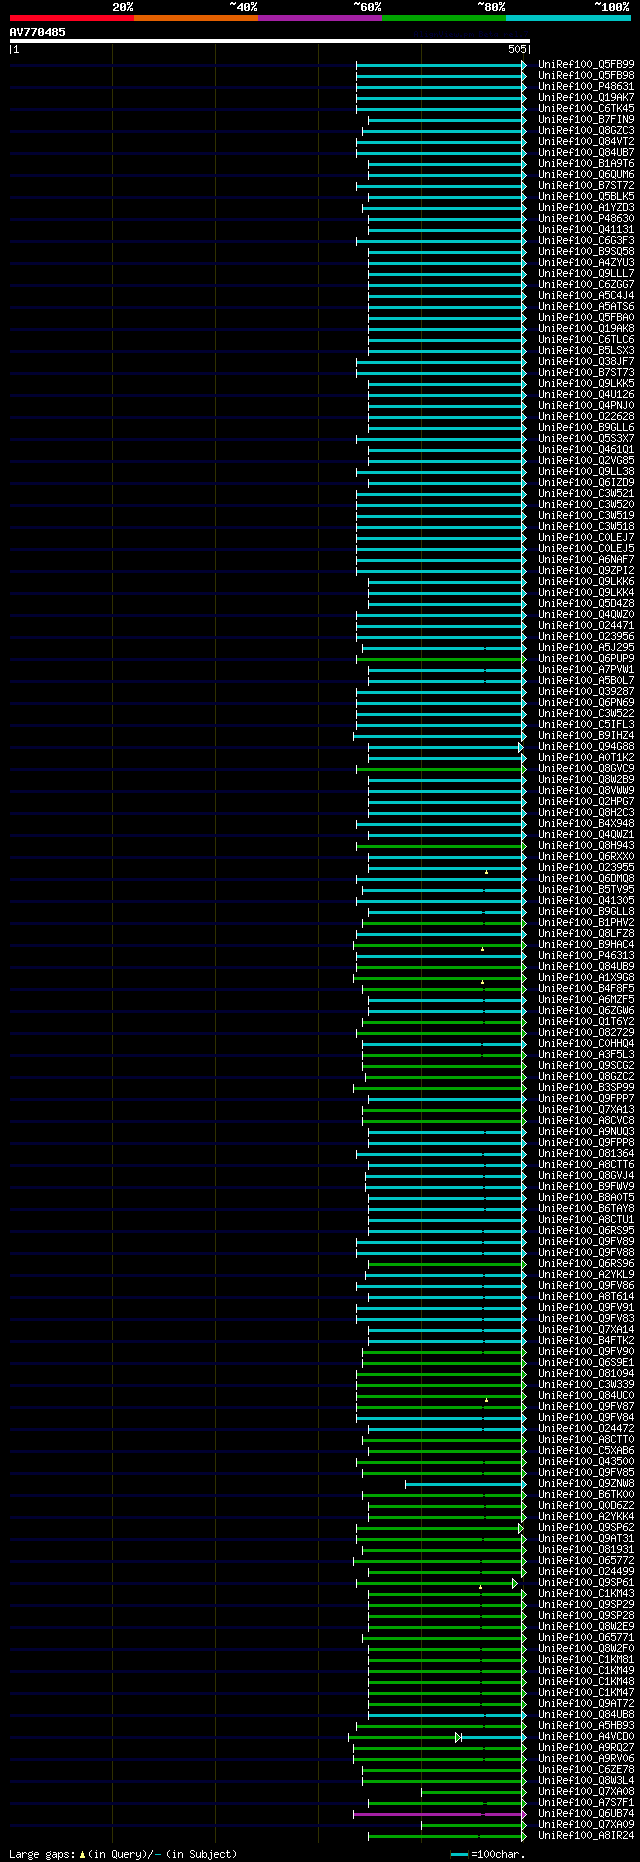The width and height of the screenshot is (640, 1862).
Task: Select hit label UniRef100_Q6DMQ8
Action: pos(586,878)
